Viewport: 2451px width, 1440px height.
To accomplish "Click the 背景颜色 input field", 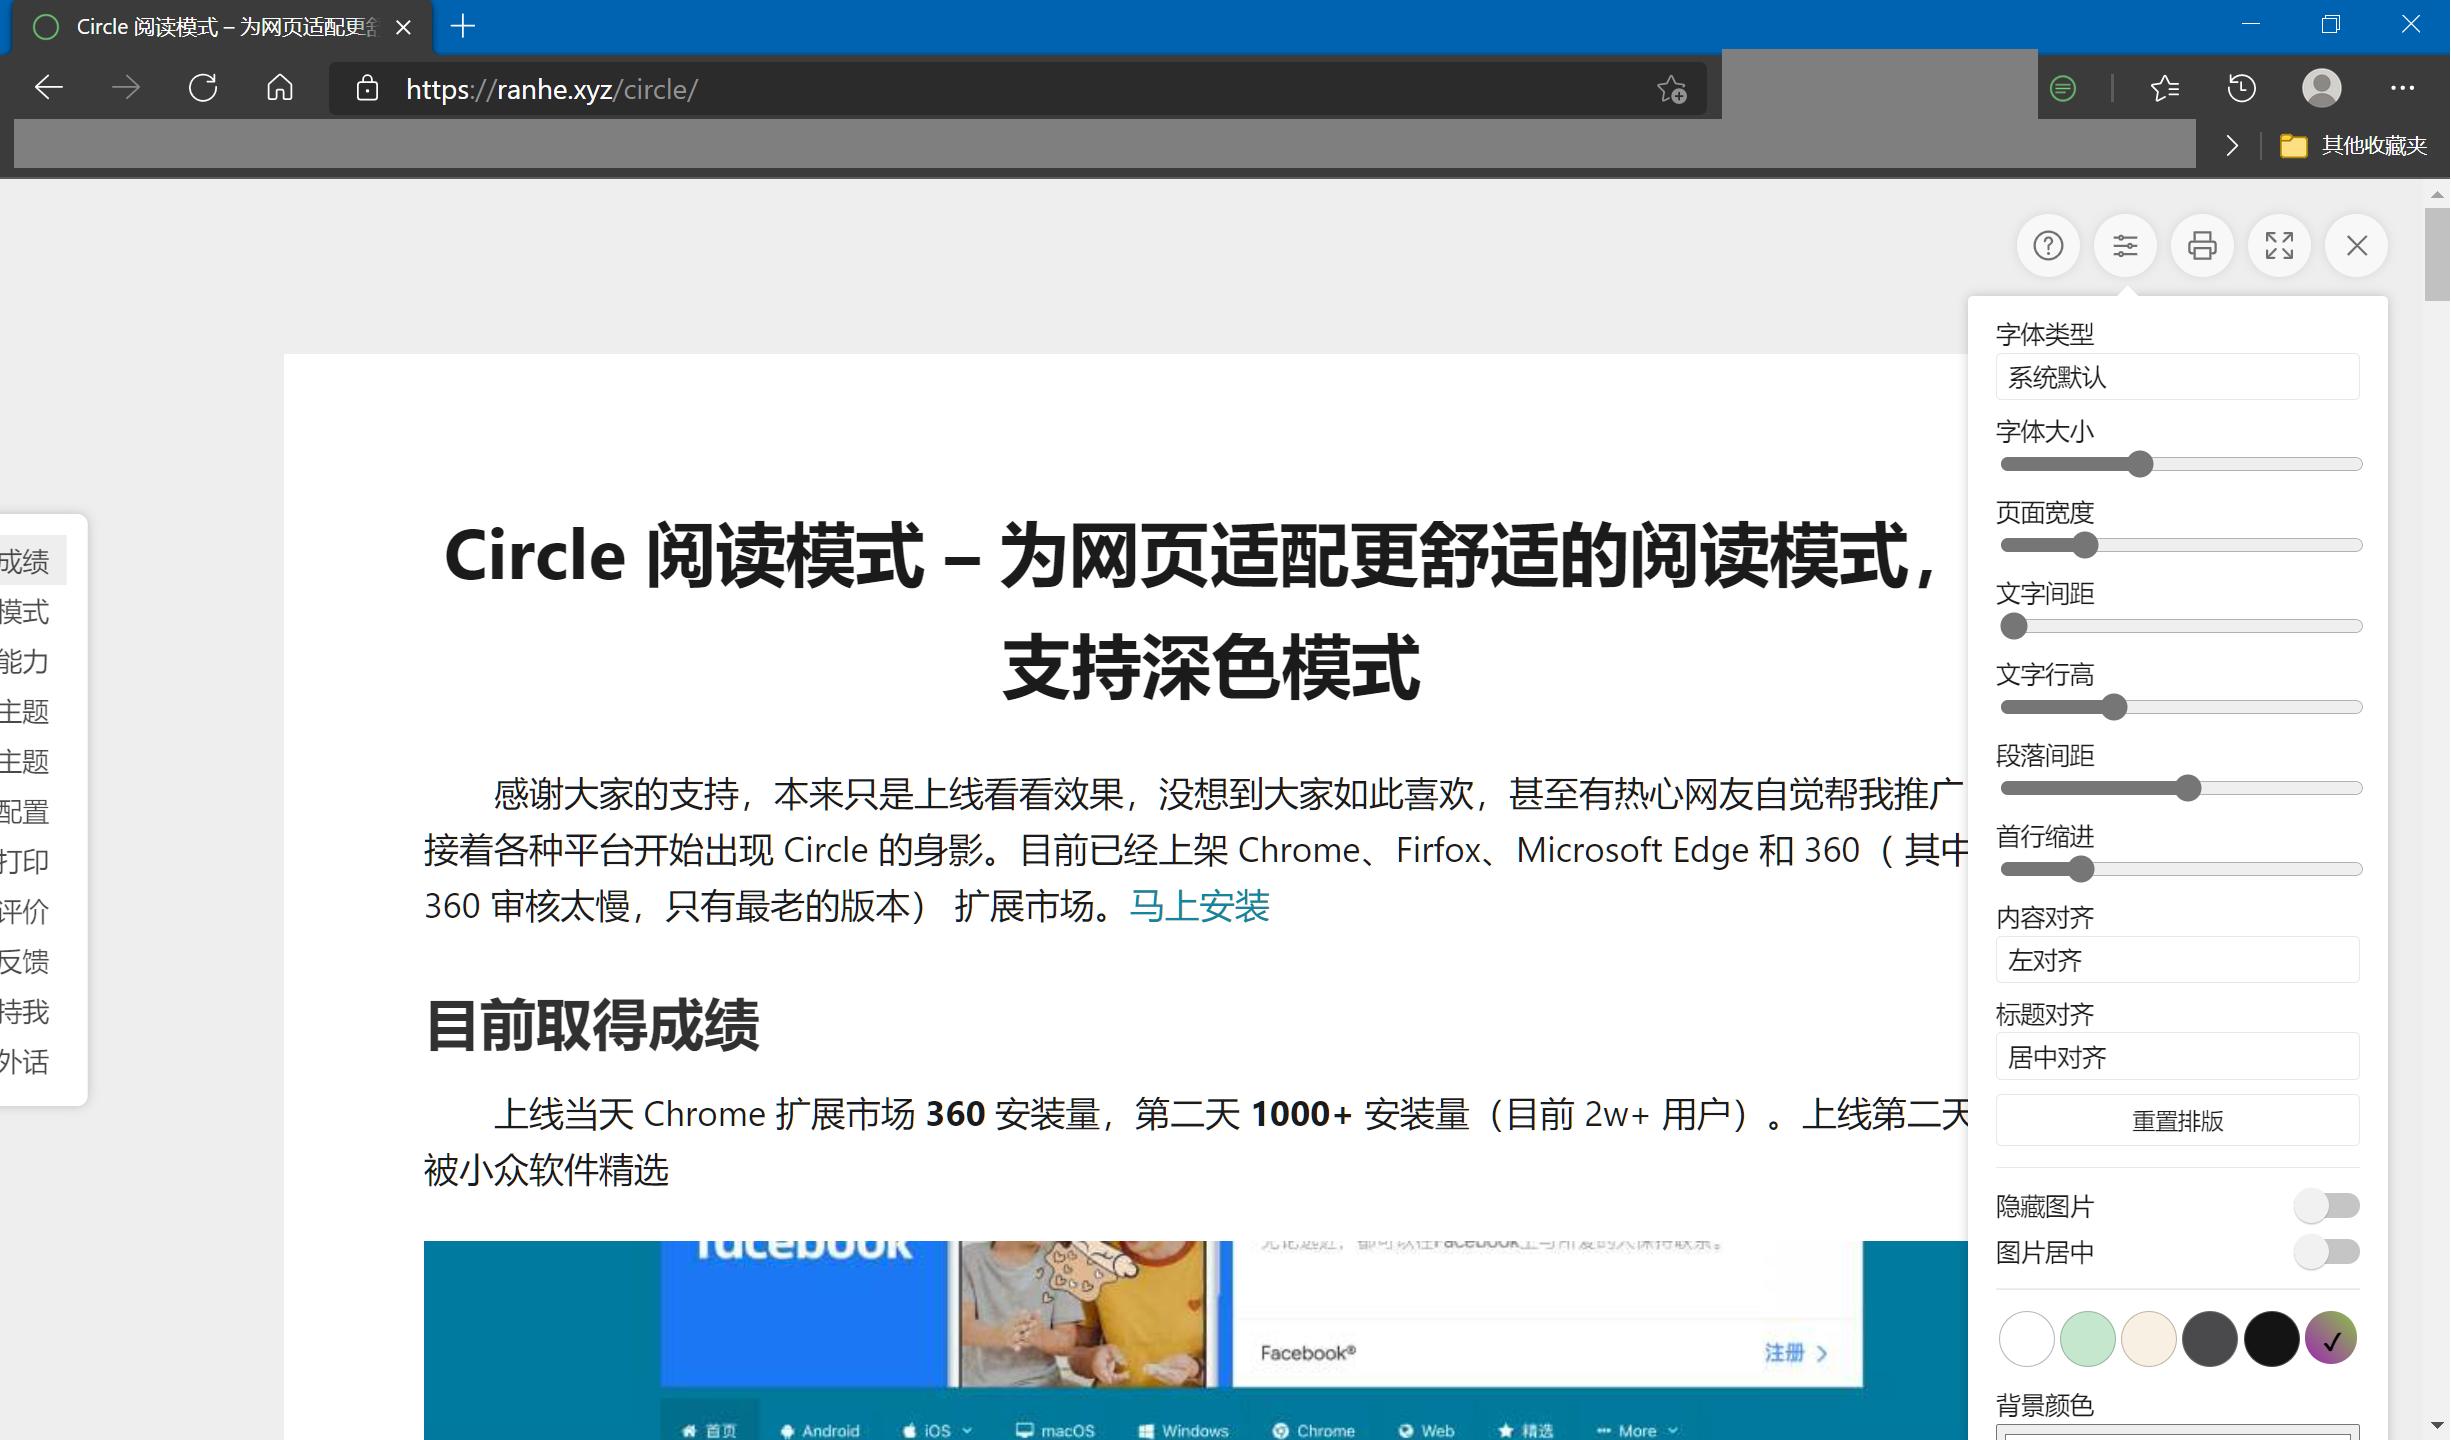I will (2177, 1432).
